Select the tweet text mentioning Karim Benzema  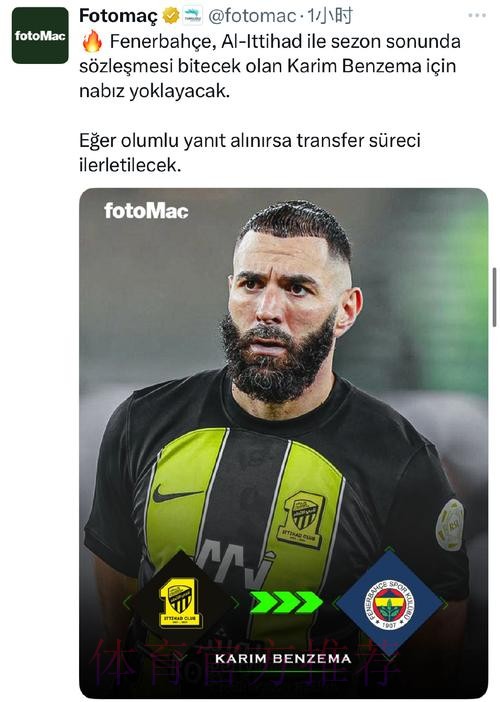[270, 66]
